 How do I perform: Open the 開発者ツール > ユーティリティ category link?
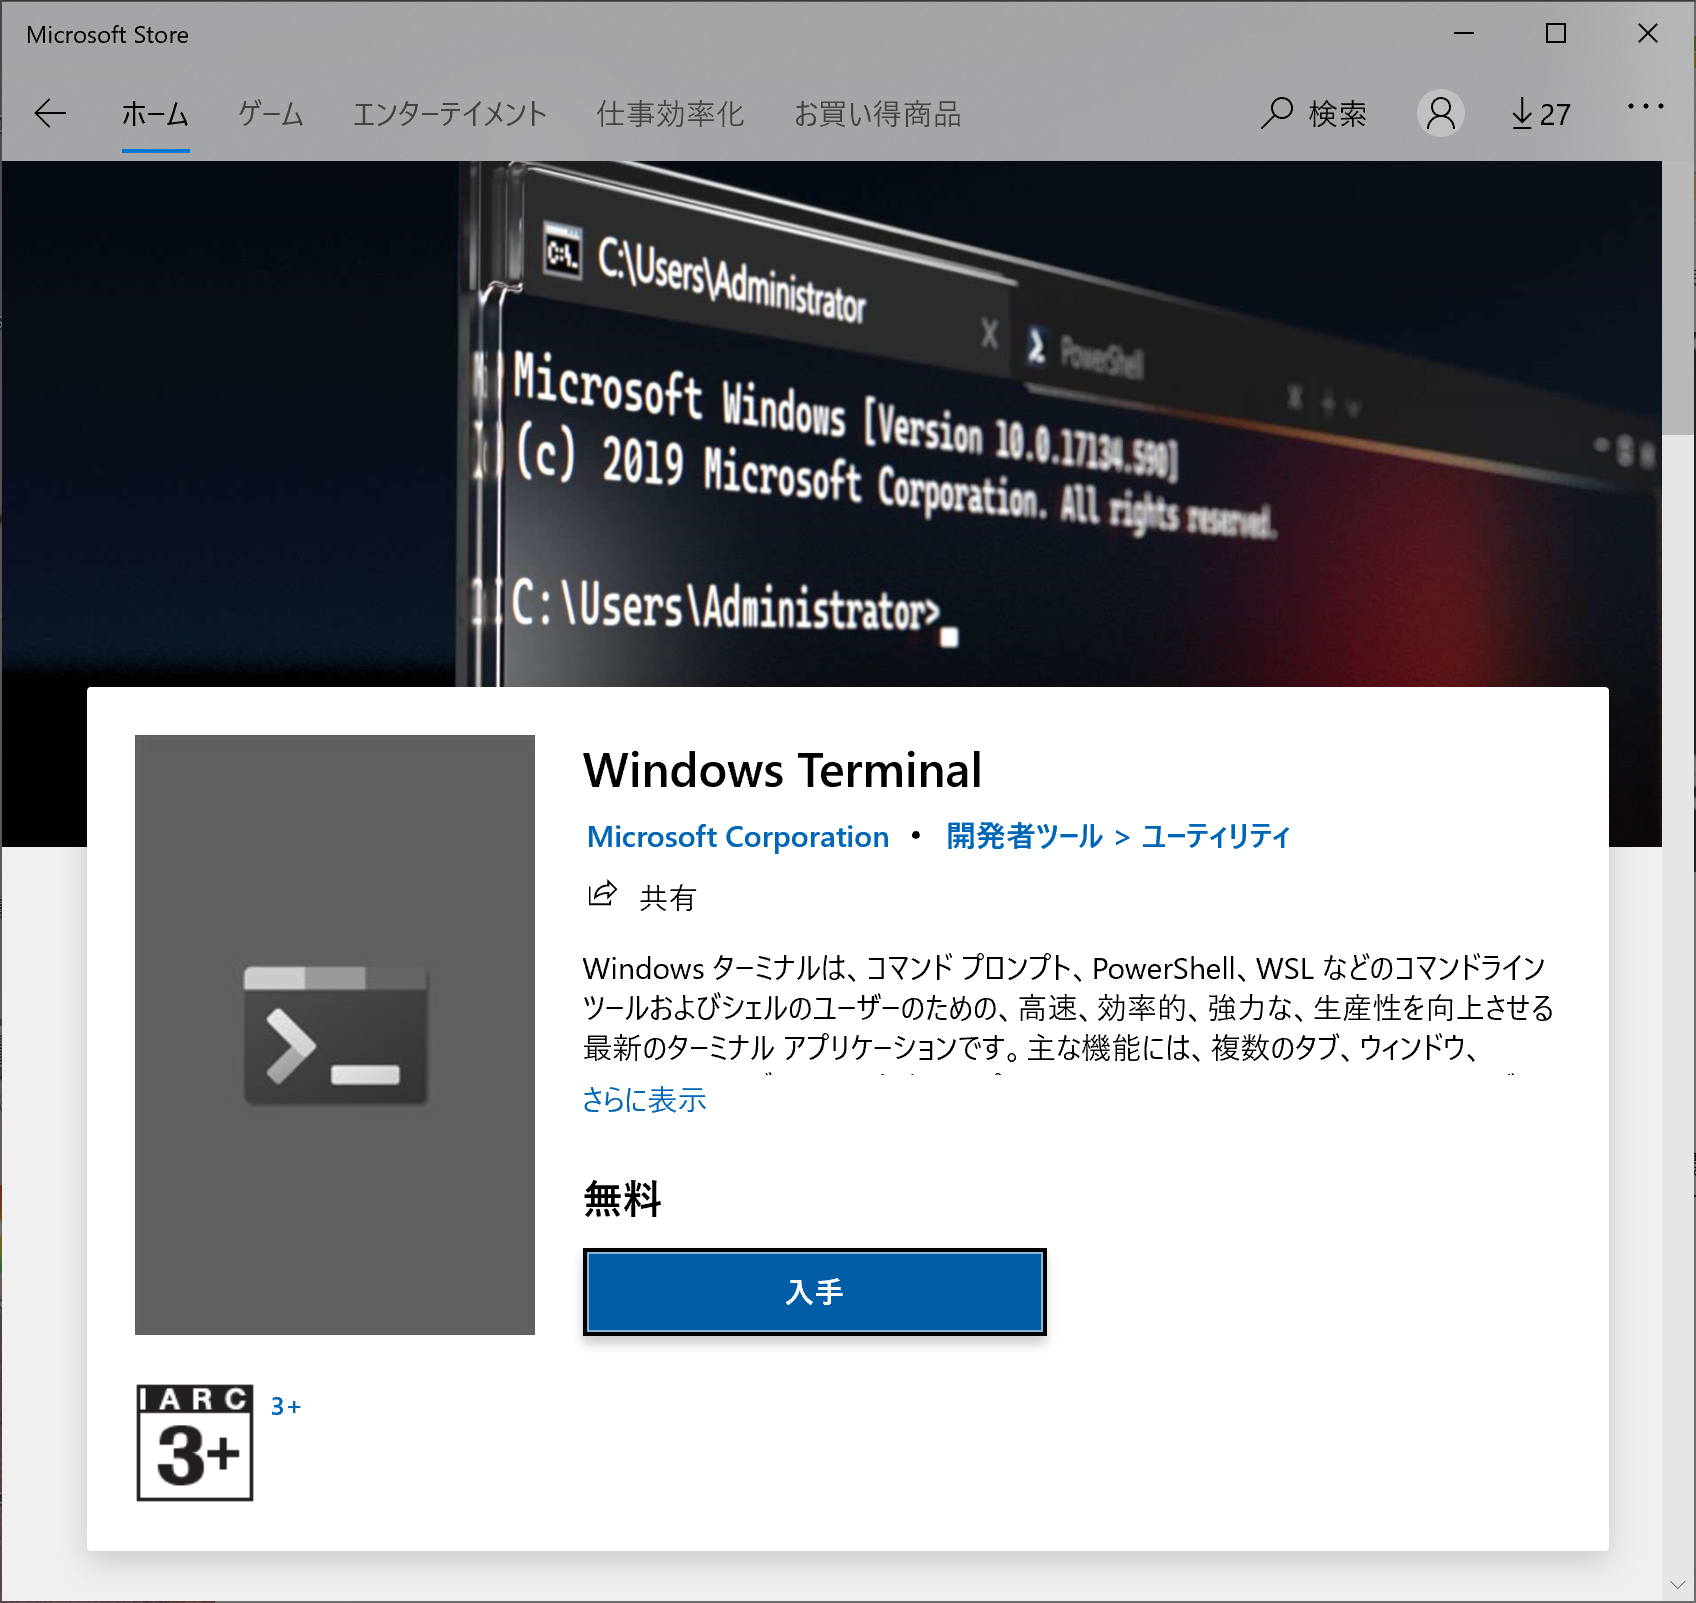[1118, 837]
